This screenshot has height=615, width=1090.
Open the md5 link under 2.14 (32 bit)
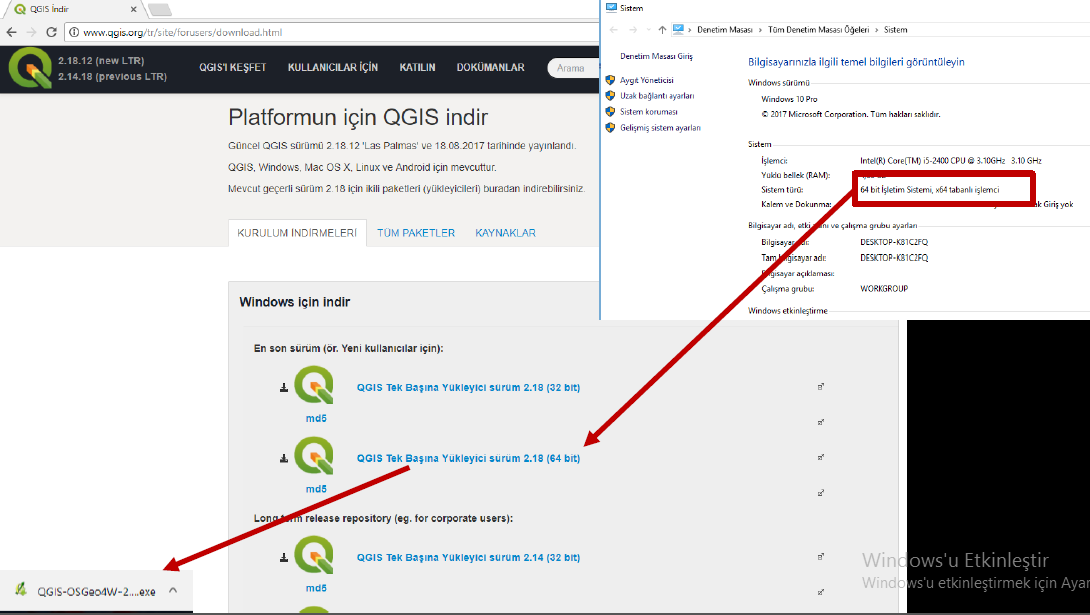coord(316,588)
